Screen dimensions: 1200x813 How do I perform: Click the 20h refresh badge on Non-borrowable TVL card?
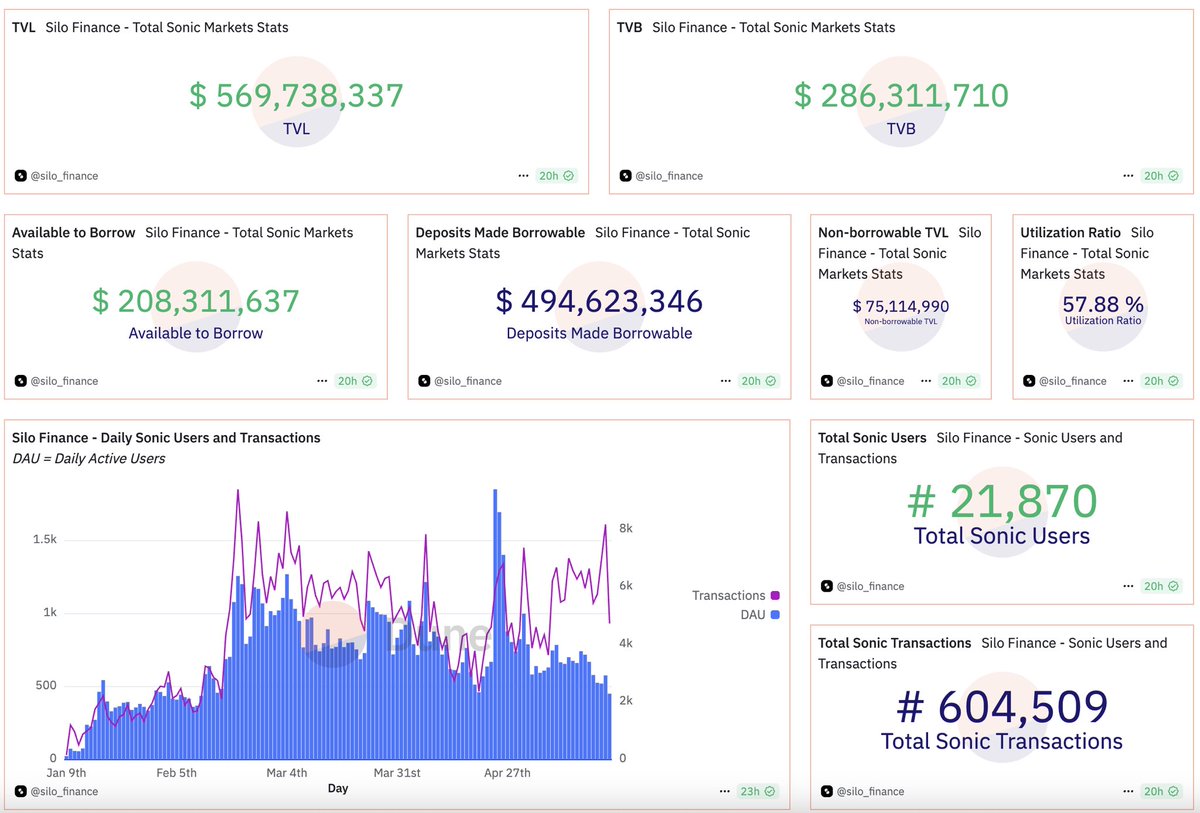tap(959, 380)
